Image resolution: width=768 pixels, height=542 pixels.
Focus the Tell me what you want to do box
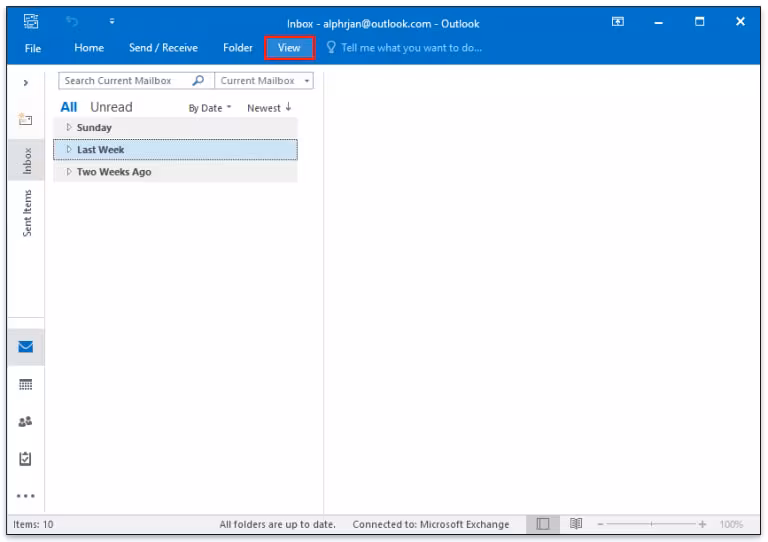point(411,48)
